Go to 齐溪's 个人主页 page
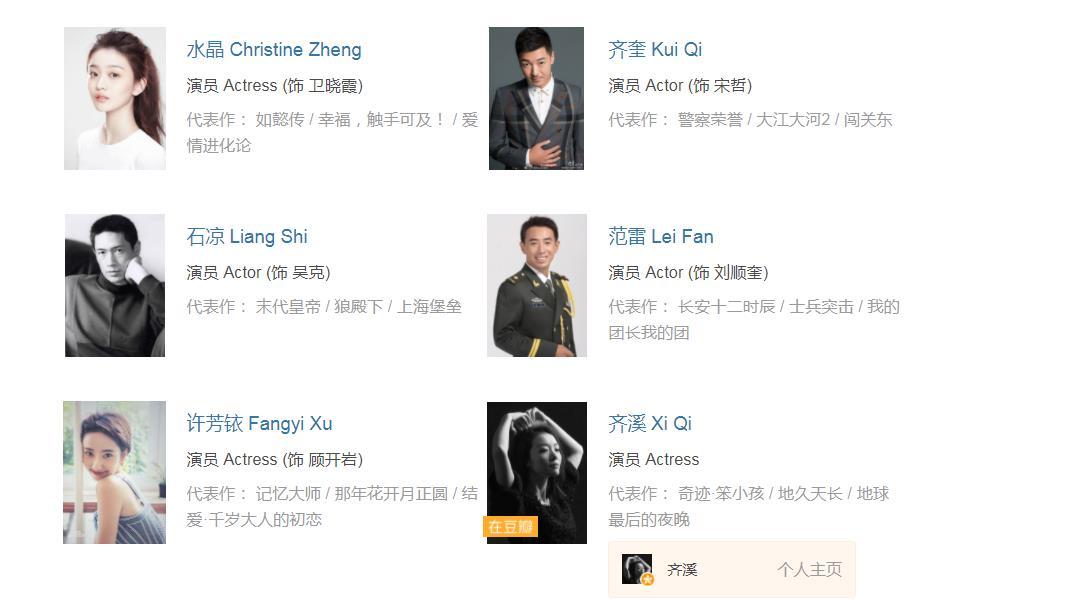The image size is (1066, 607). 810,570
